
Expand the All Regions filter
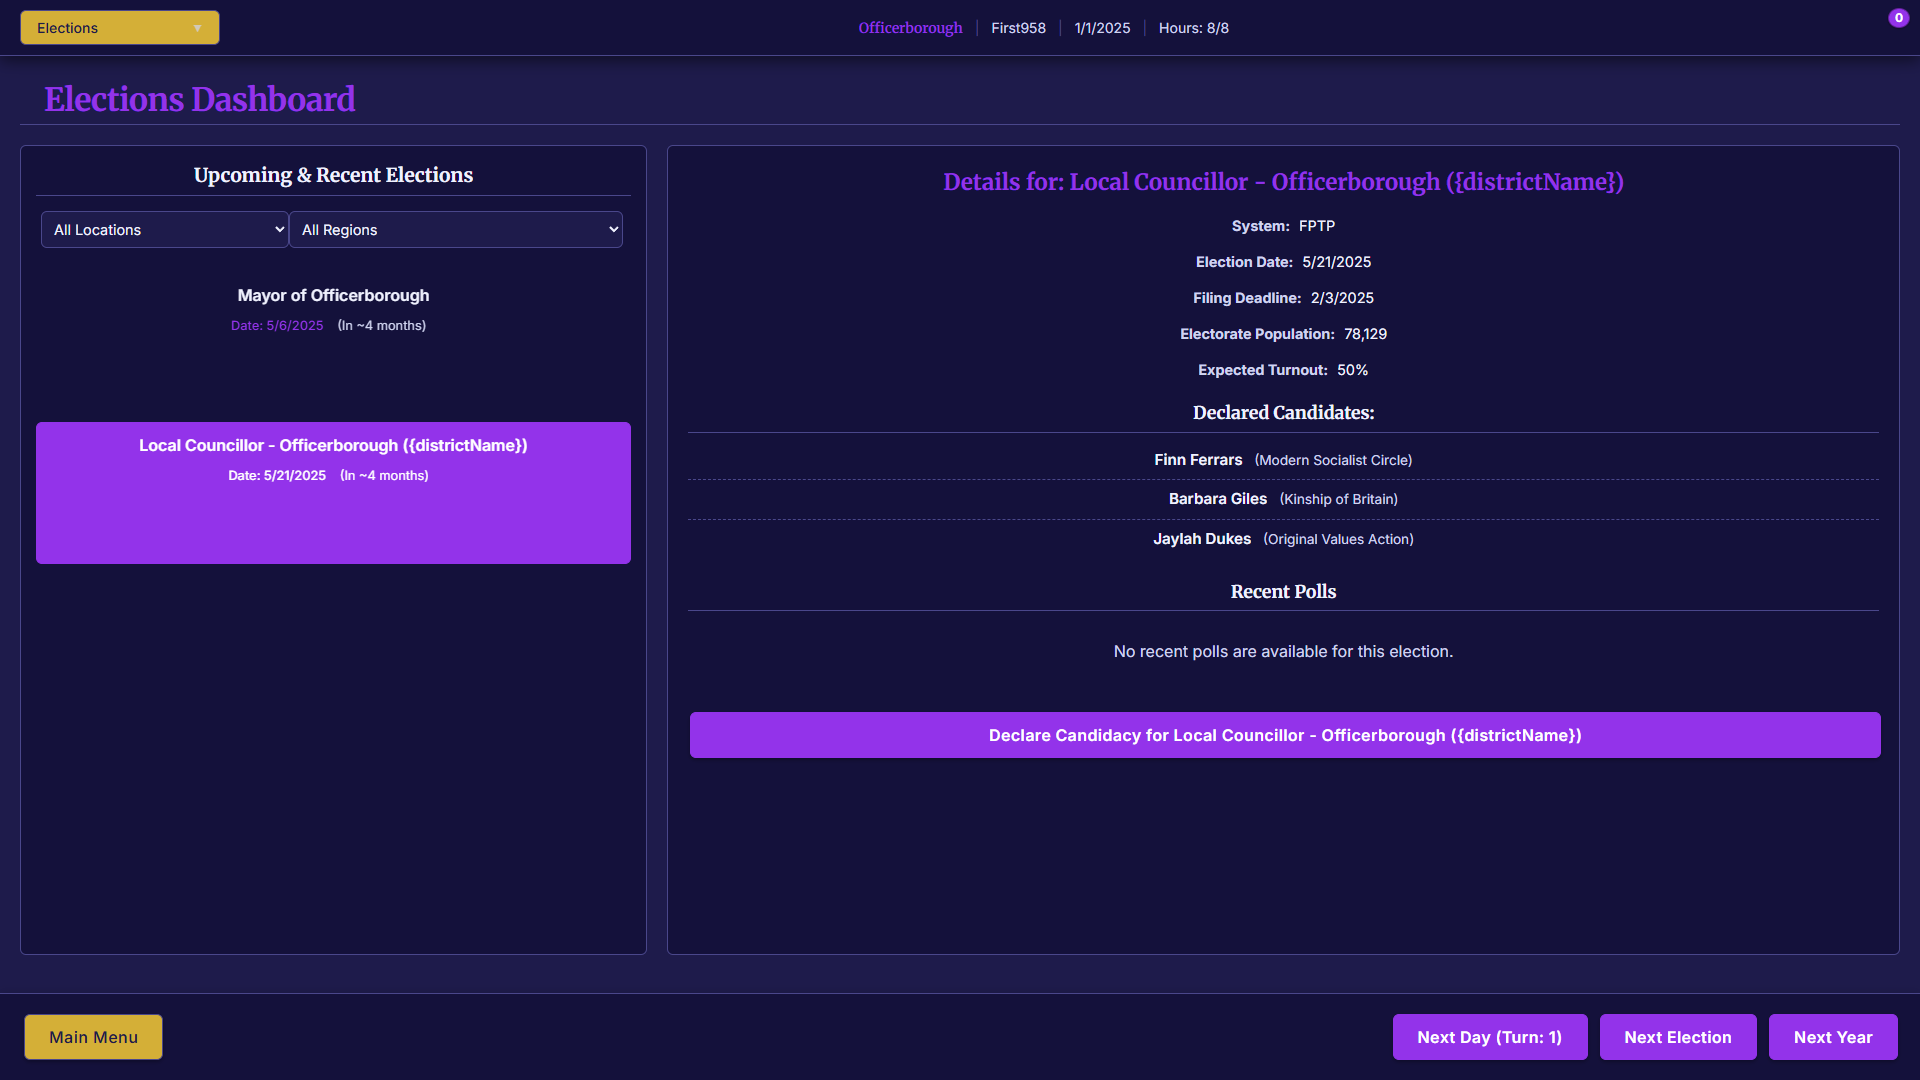click(456, 230)
